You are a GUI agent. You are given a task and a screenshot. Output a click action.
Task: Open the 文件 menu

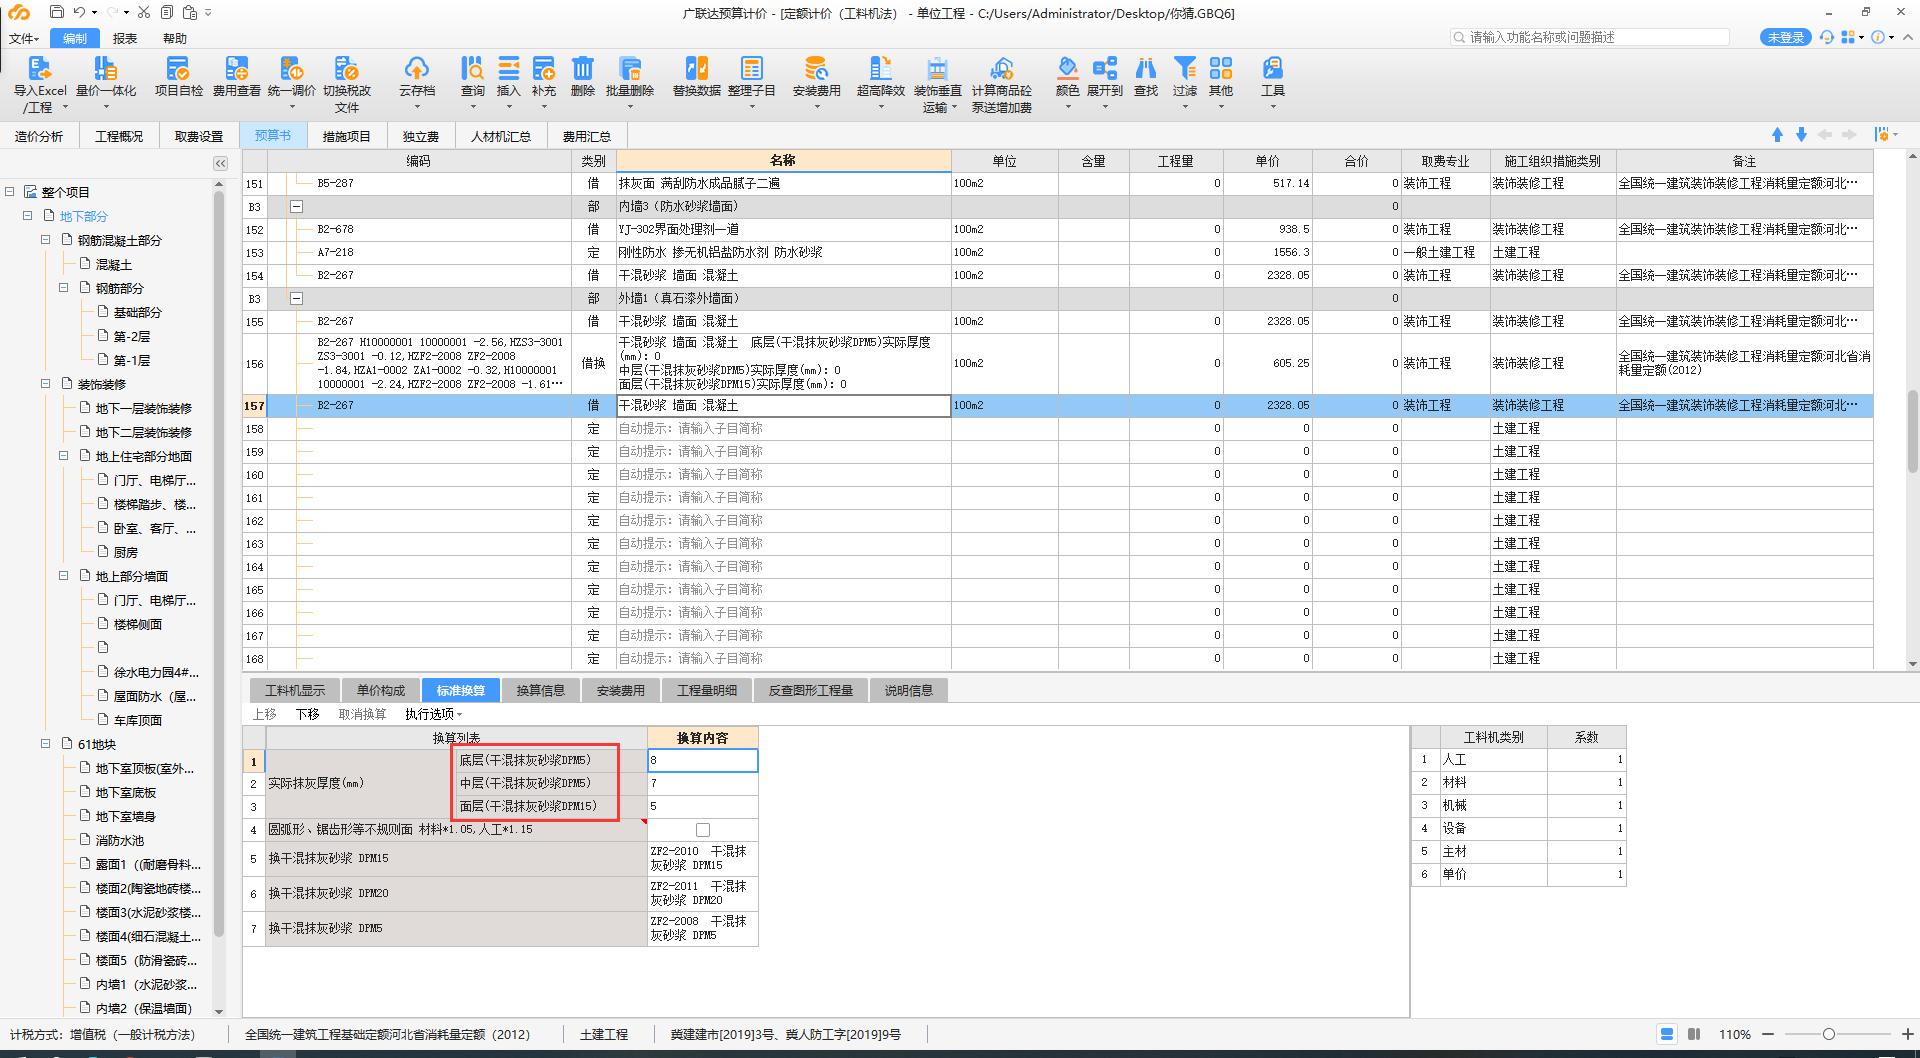(23, 38)
